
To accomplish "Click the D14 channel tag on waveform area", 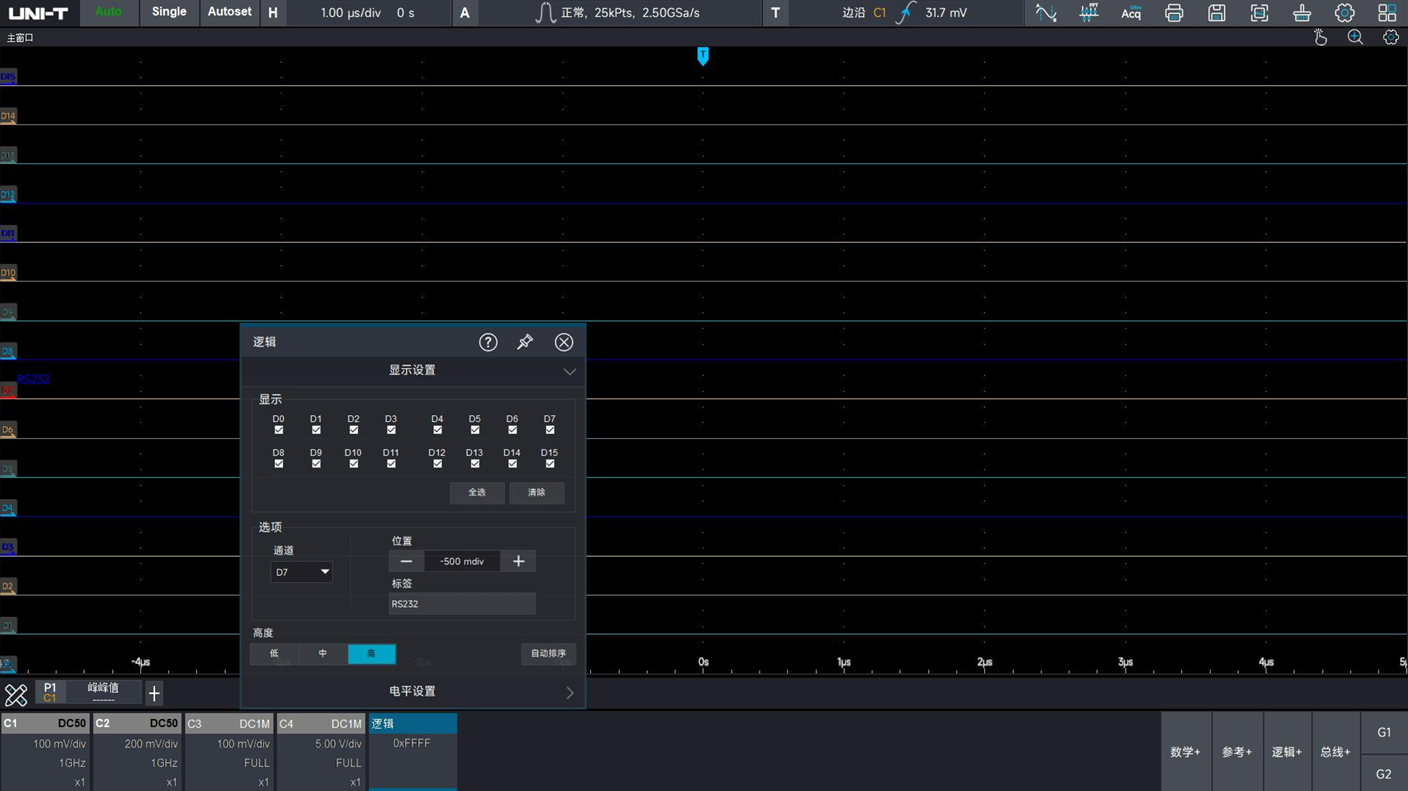I will pyautogui.click(x=8, y=117).
